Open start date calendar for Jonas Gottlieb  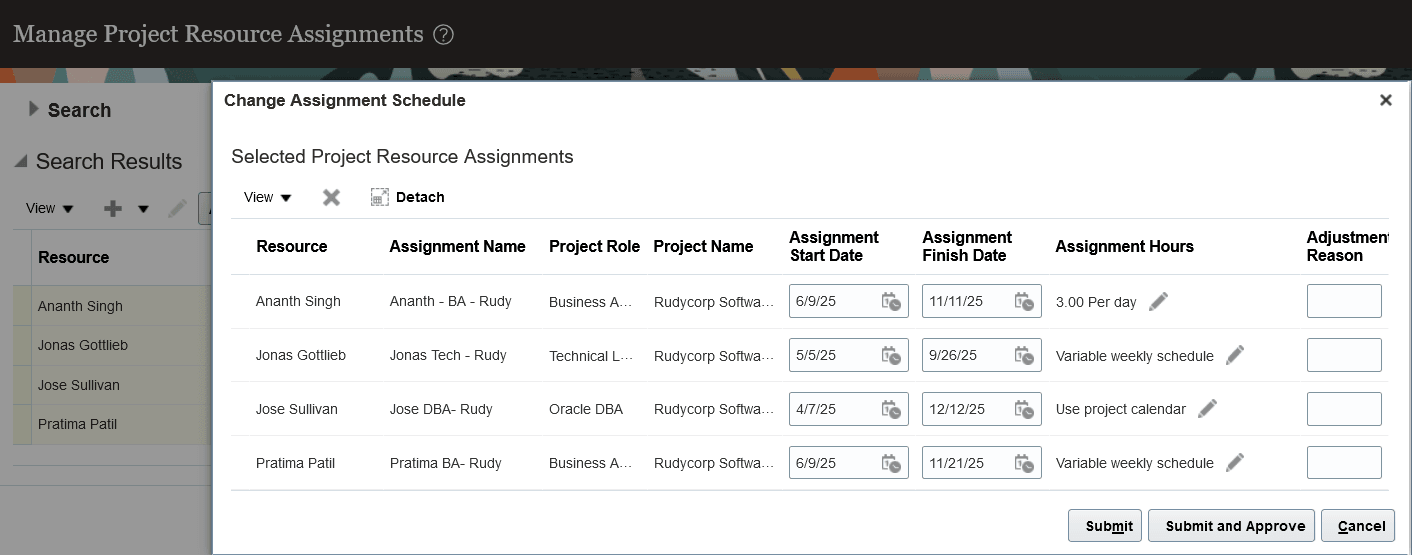click(x=891, y=355)
